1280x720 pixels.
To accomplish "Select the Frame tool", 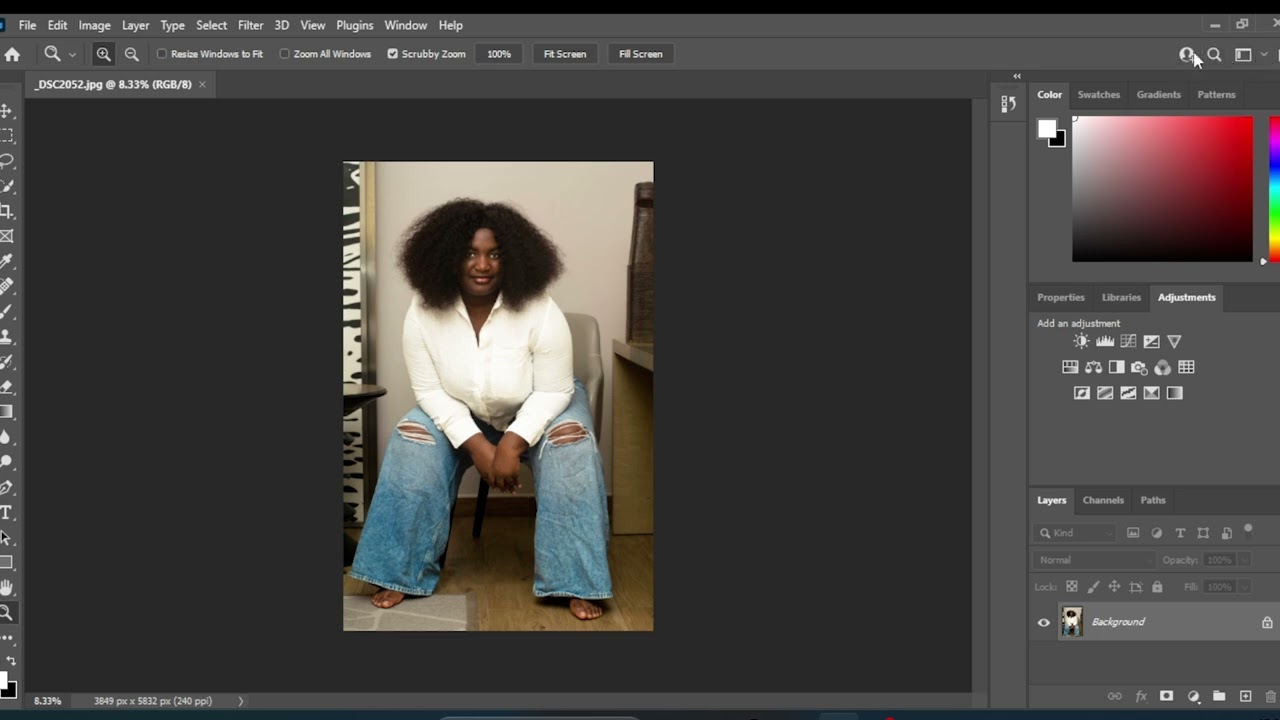I will [6, 236].
